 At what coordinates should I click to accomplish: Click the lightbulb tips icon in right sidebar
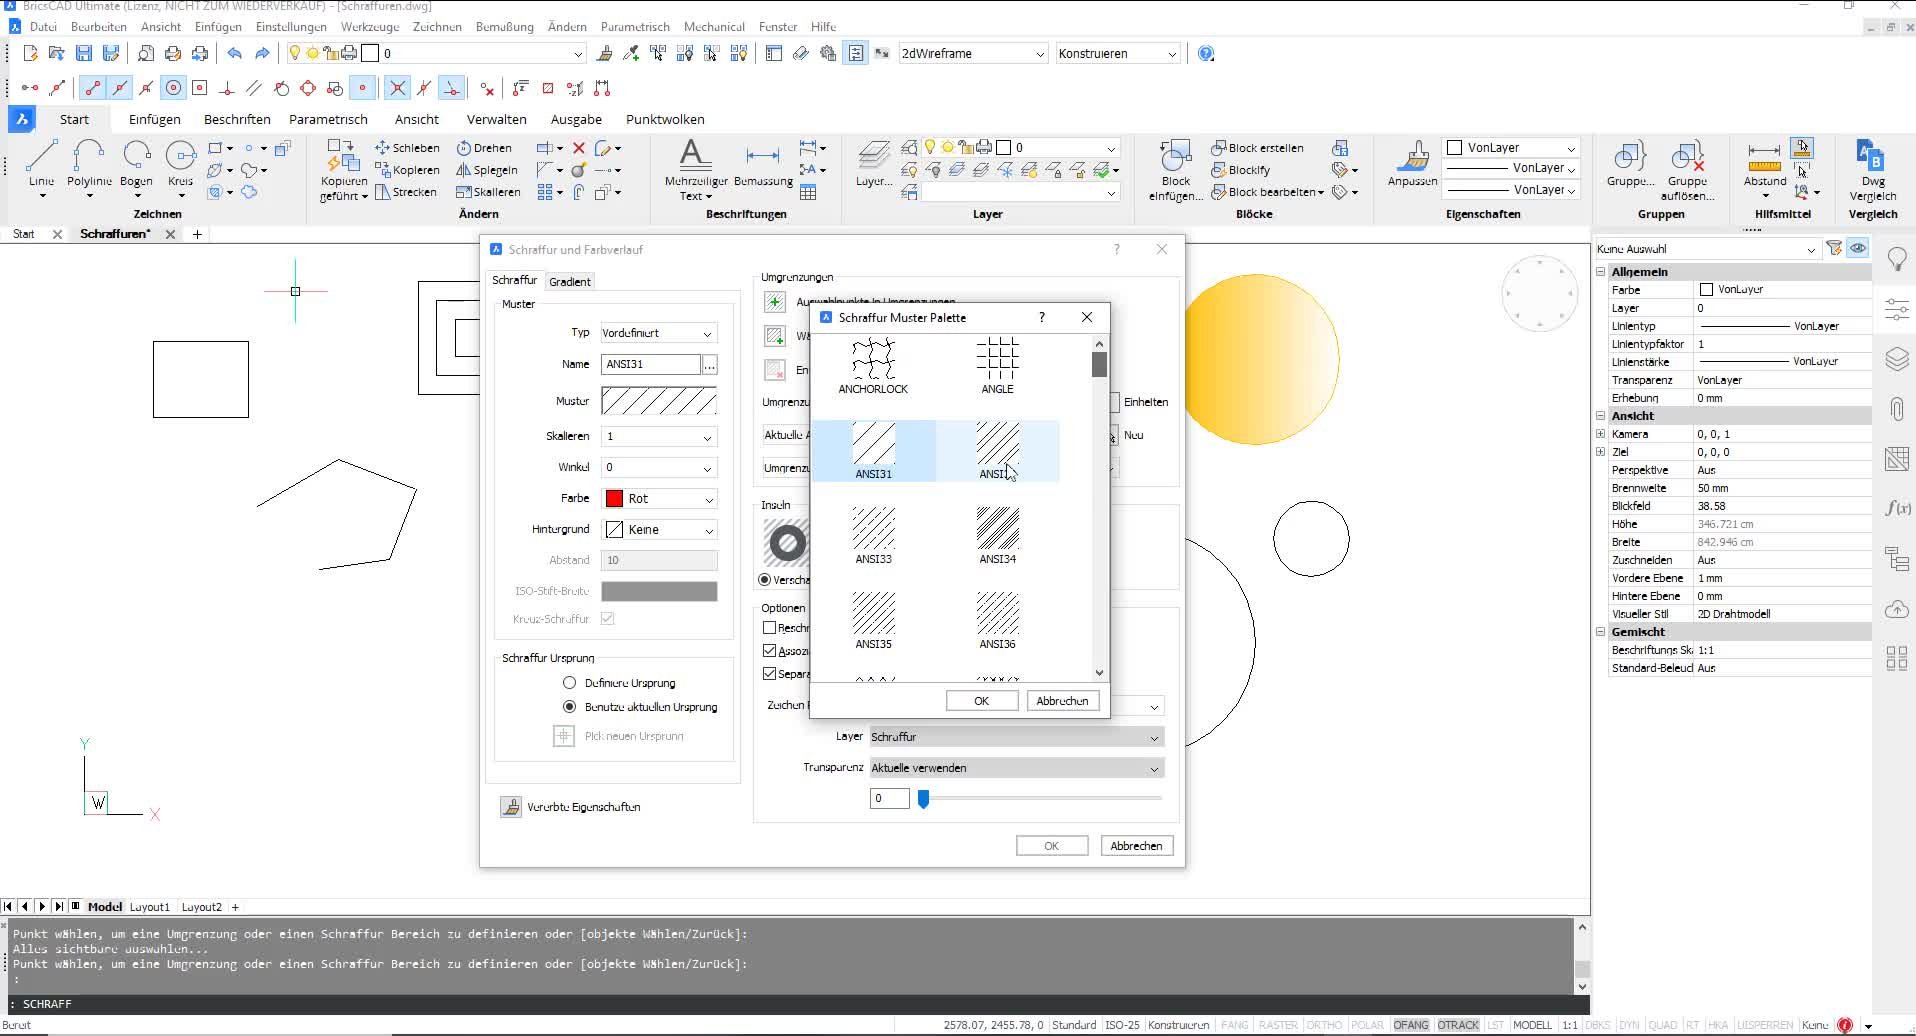1896,258
